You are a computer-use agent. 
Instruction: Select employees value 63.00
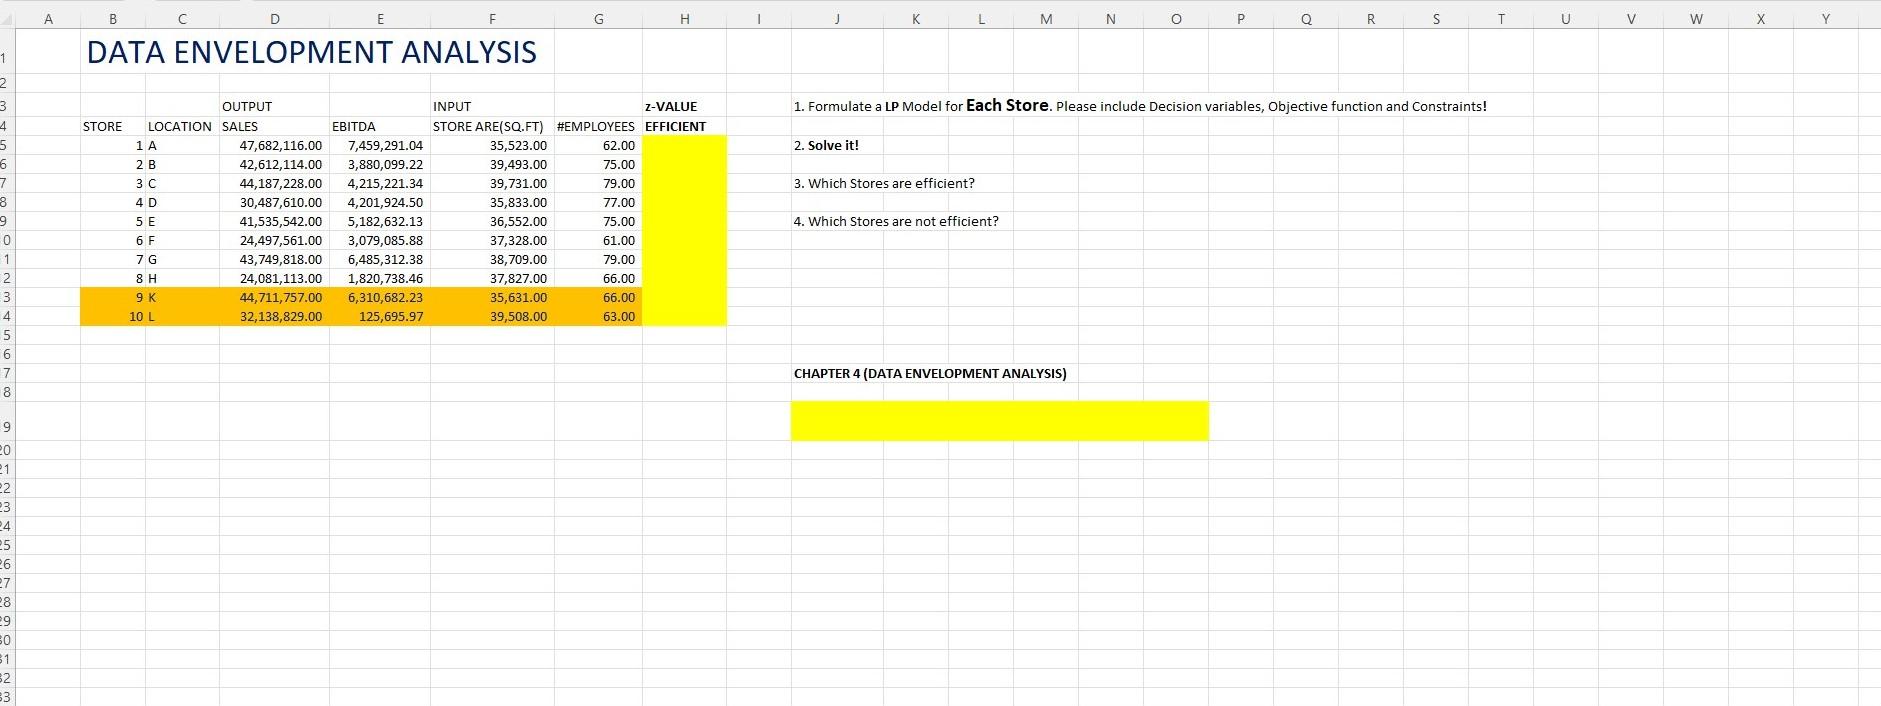tap(619, 316)
